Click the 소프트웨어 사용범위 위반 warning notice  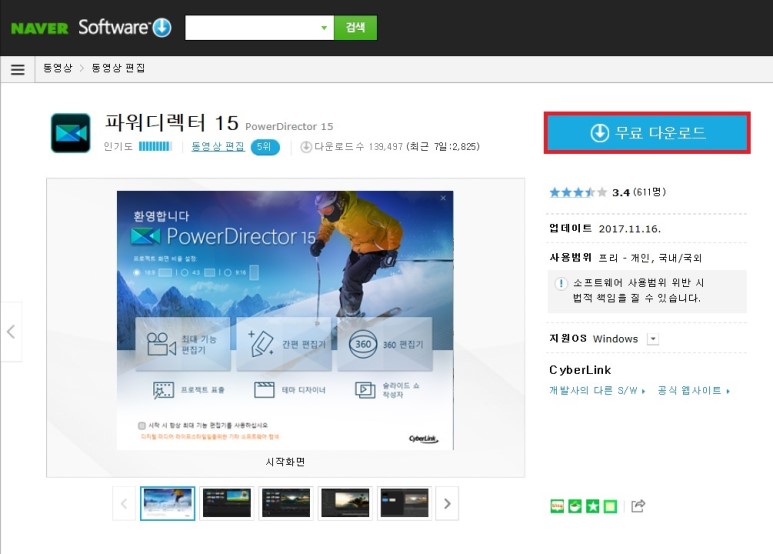(647, 291)
